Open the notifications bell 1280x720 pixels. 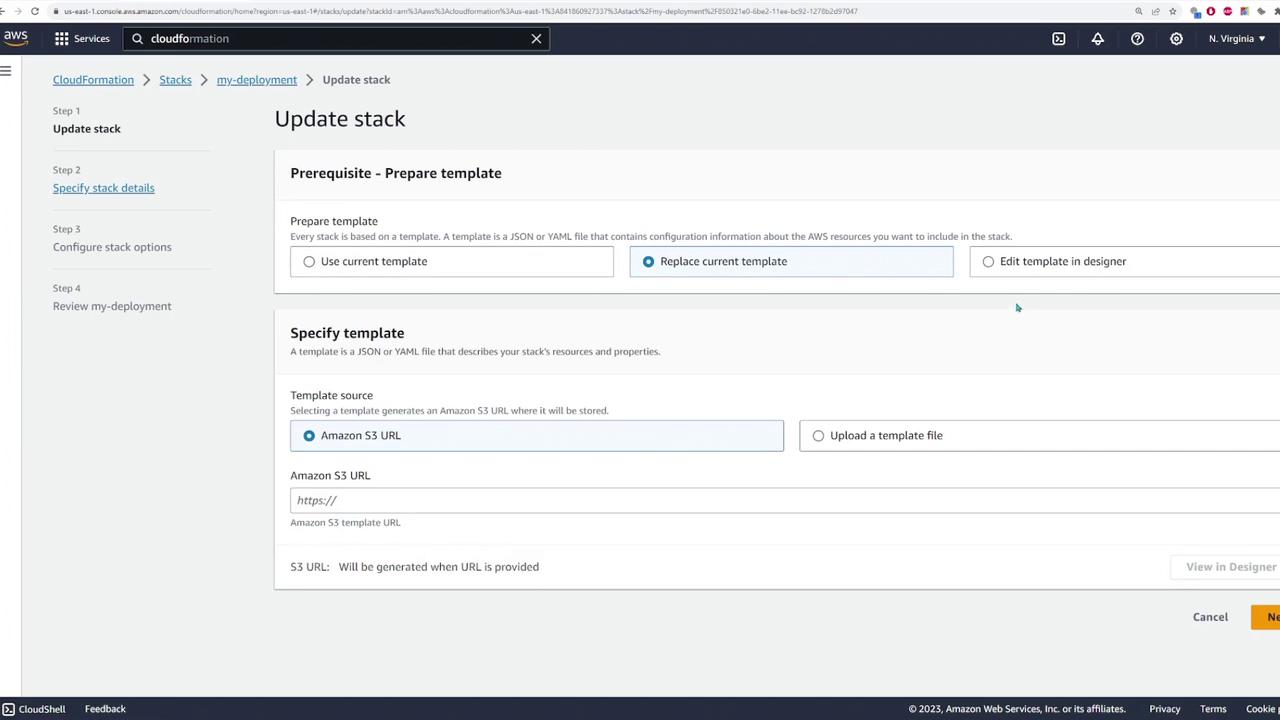click(1097, 38)
